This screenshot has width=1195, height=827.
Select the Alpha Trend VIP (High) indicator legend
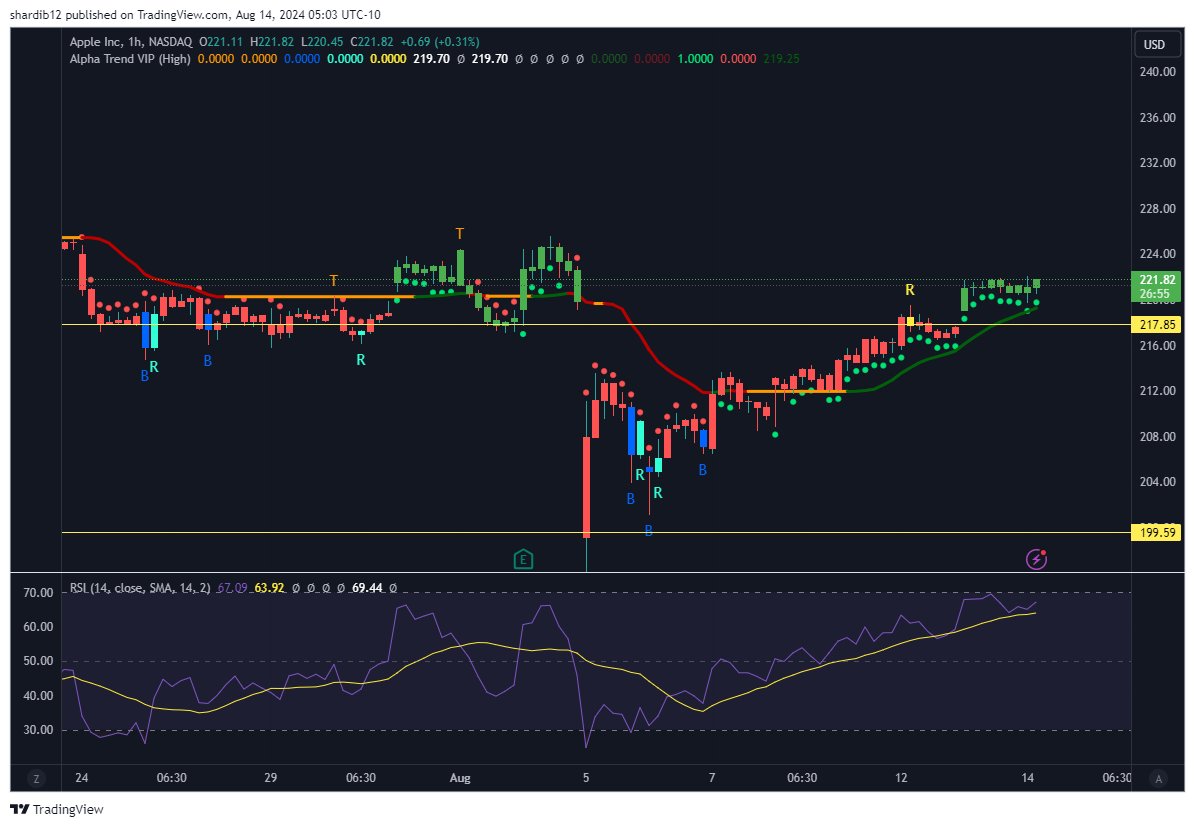pos(130,59)
